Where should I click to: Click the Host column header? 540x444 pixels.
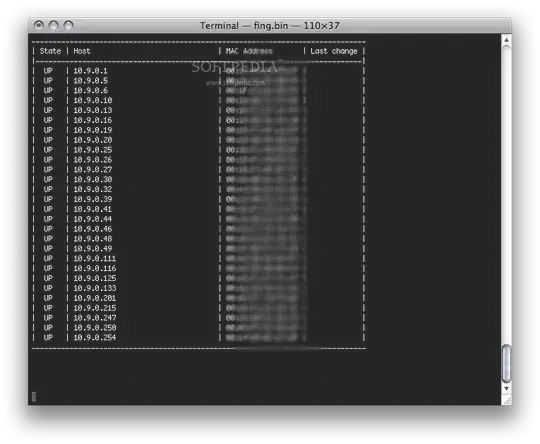[82, 51]
